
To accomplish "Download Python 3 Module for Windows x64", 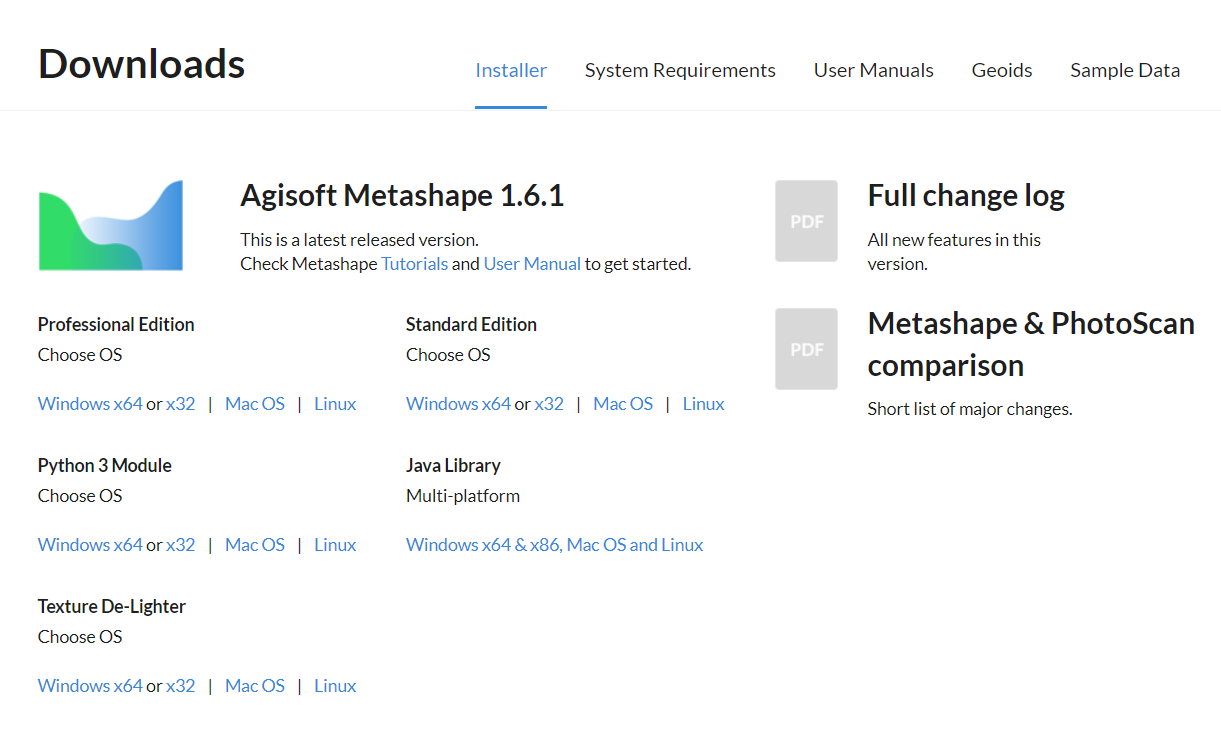I will click(90, 545).
